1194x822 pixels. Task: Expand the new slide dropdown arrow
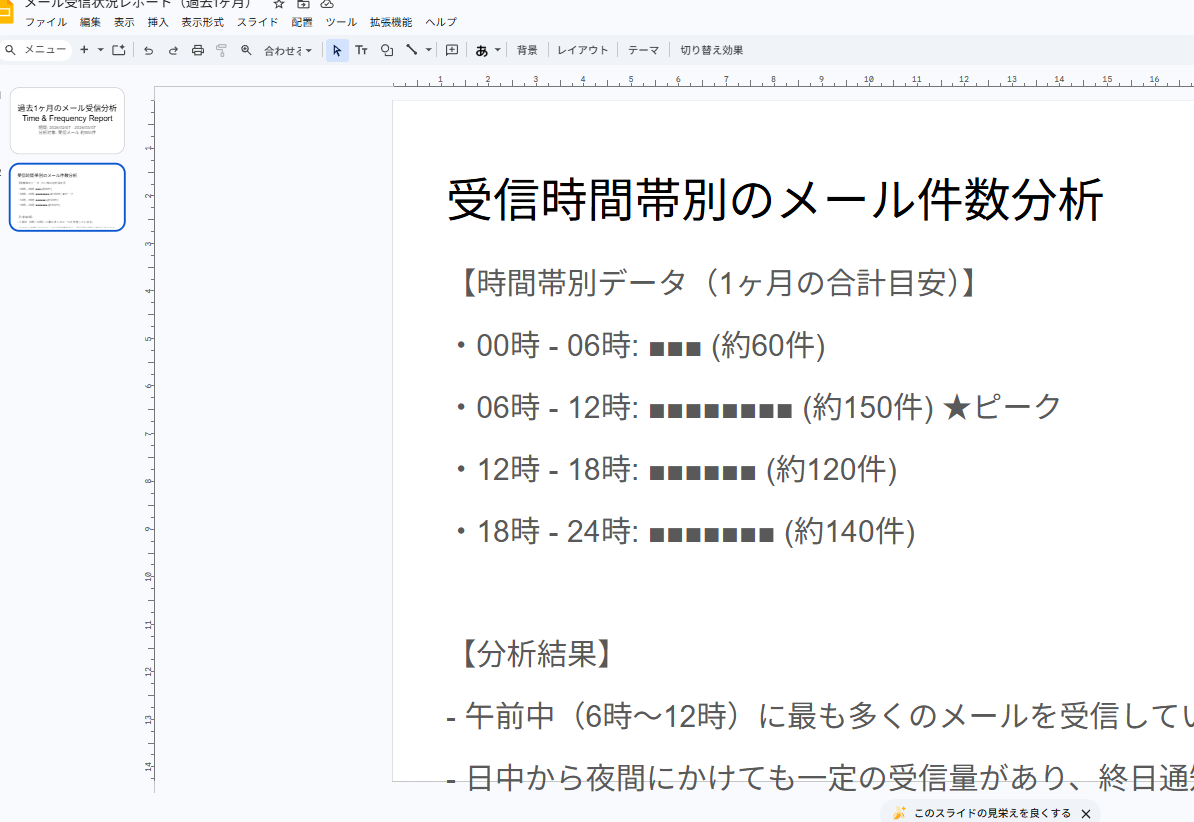coord(100,50)
